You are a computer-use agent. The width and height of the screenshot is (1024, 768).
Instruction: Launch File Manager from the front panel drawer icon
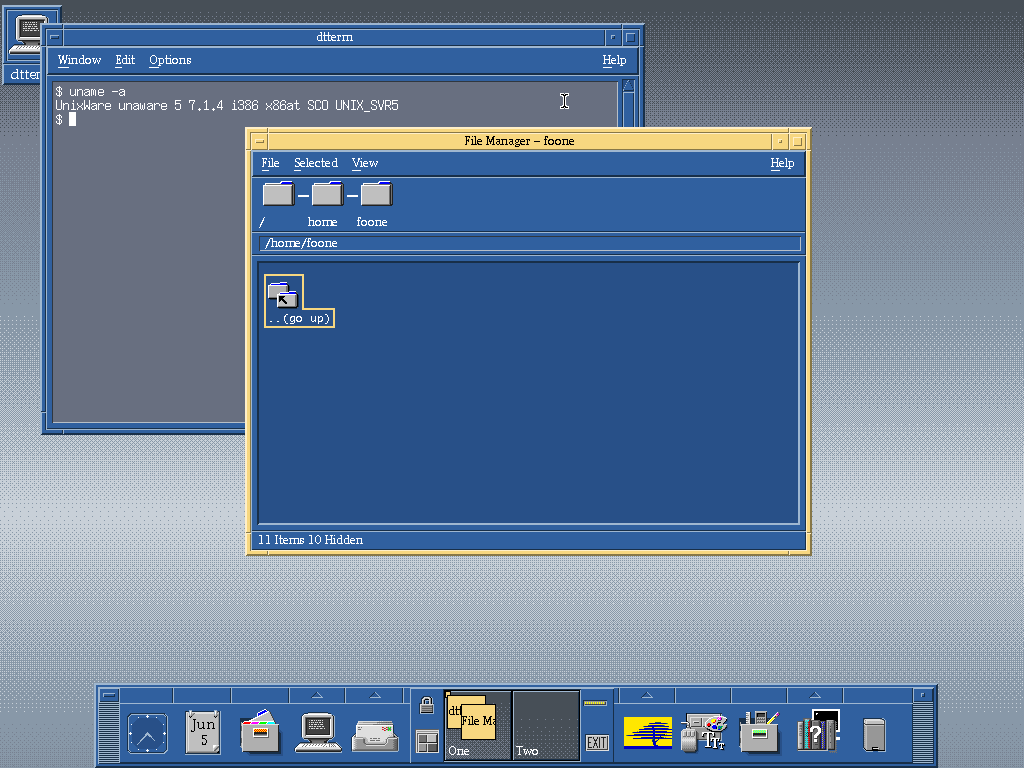pos(260,733)
